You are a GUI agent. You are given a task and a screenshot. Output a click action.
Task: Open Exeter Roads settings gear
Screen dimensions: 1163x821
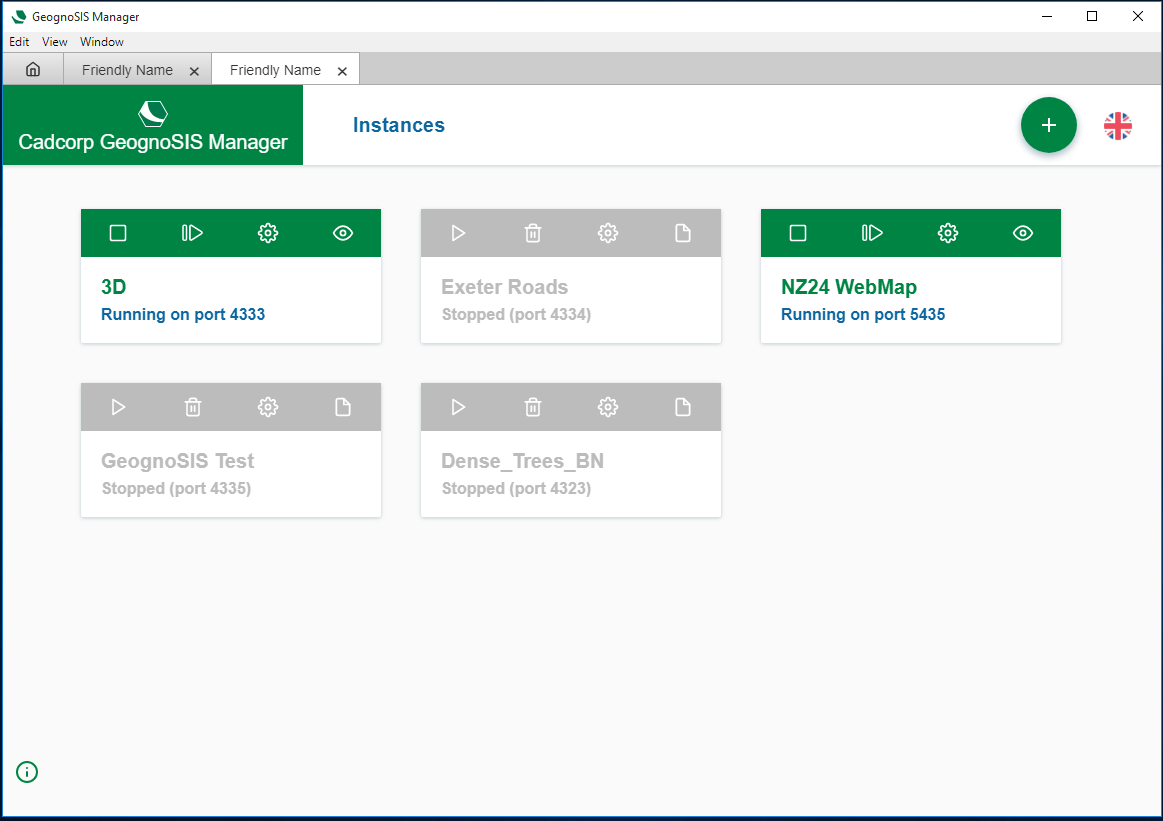(x=608, y=233)
